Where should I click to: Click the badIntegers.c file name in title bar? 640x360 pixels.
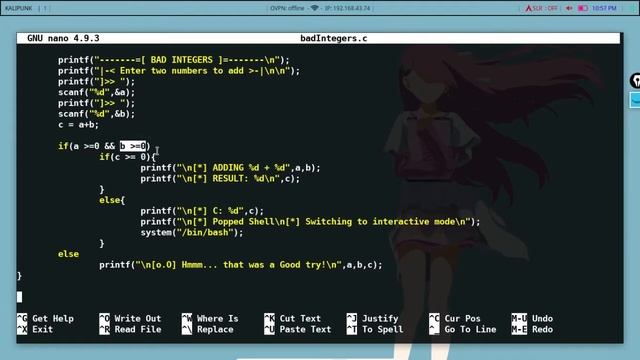click(333, 38)
